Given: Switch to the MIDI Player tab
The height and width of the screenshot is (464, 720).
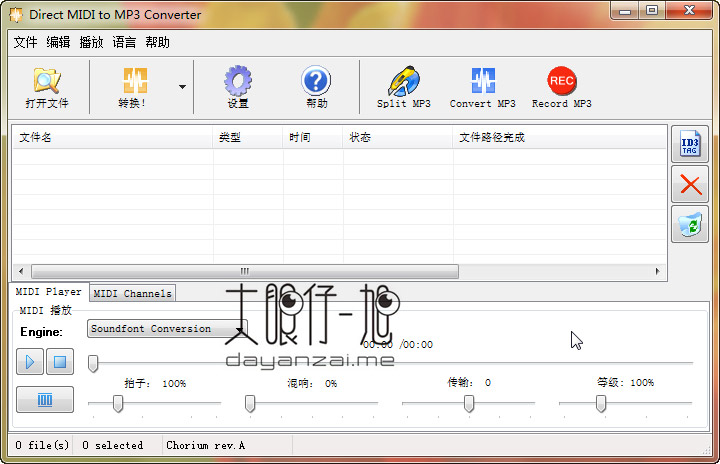Looking at the screenshot, I should 48,292.
